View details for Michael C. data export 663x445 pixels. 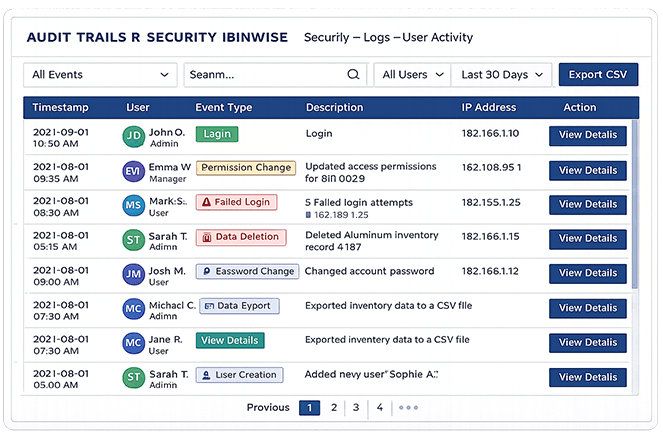[x=588, y=308]
